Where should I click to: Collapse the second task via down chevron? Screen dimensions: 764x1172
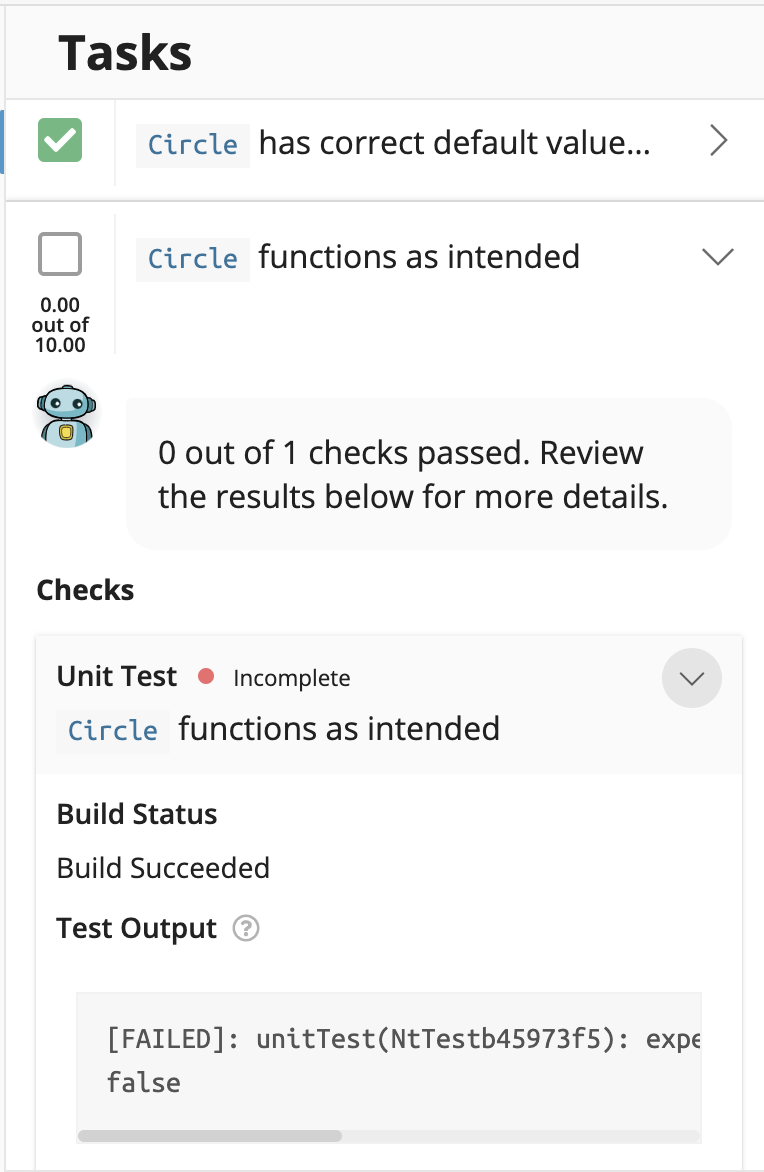(x=717, y=256)
